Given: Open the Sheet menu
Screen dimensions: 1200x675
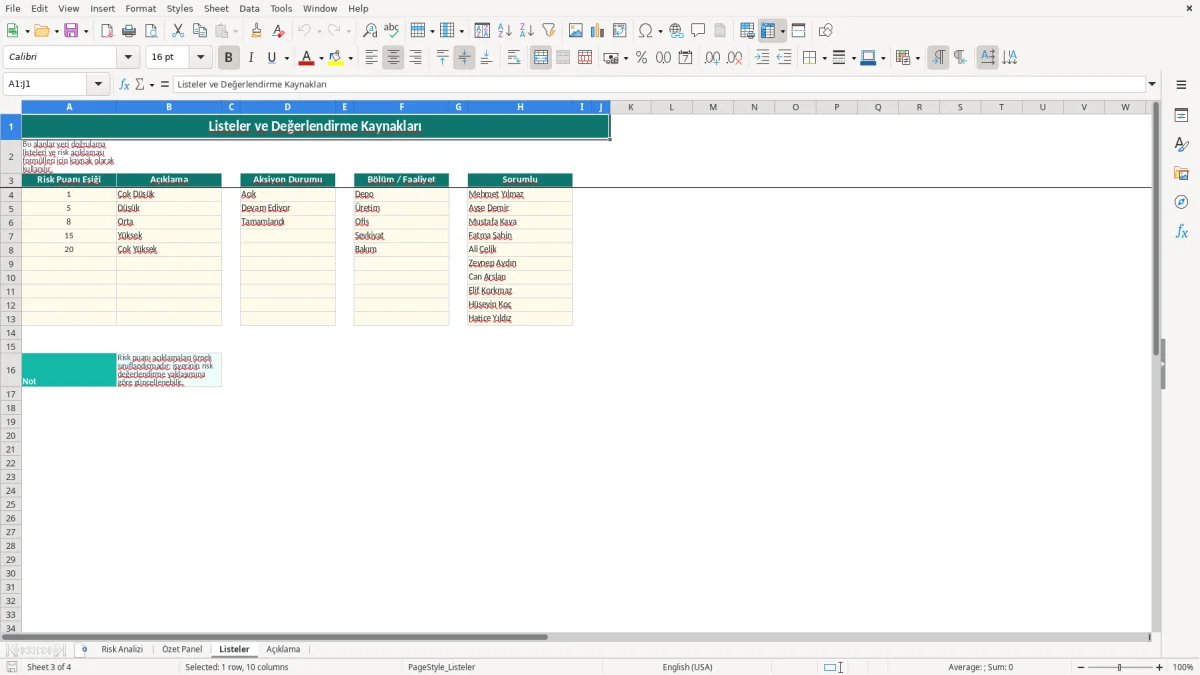Looking at the screenshot, I should click(x=216, y=8).
